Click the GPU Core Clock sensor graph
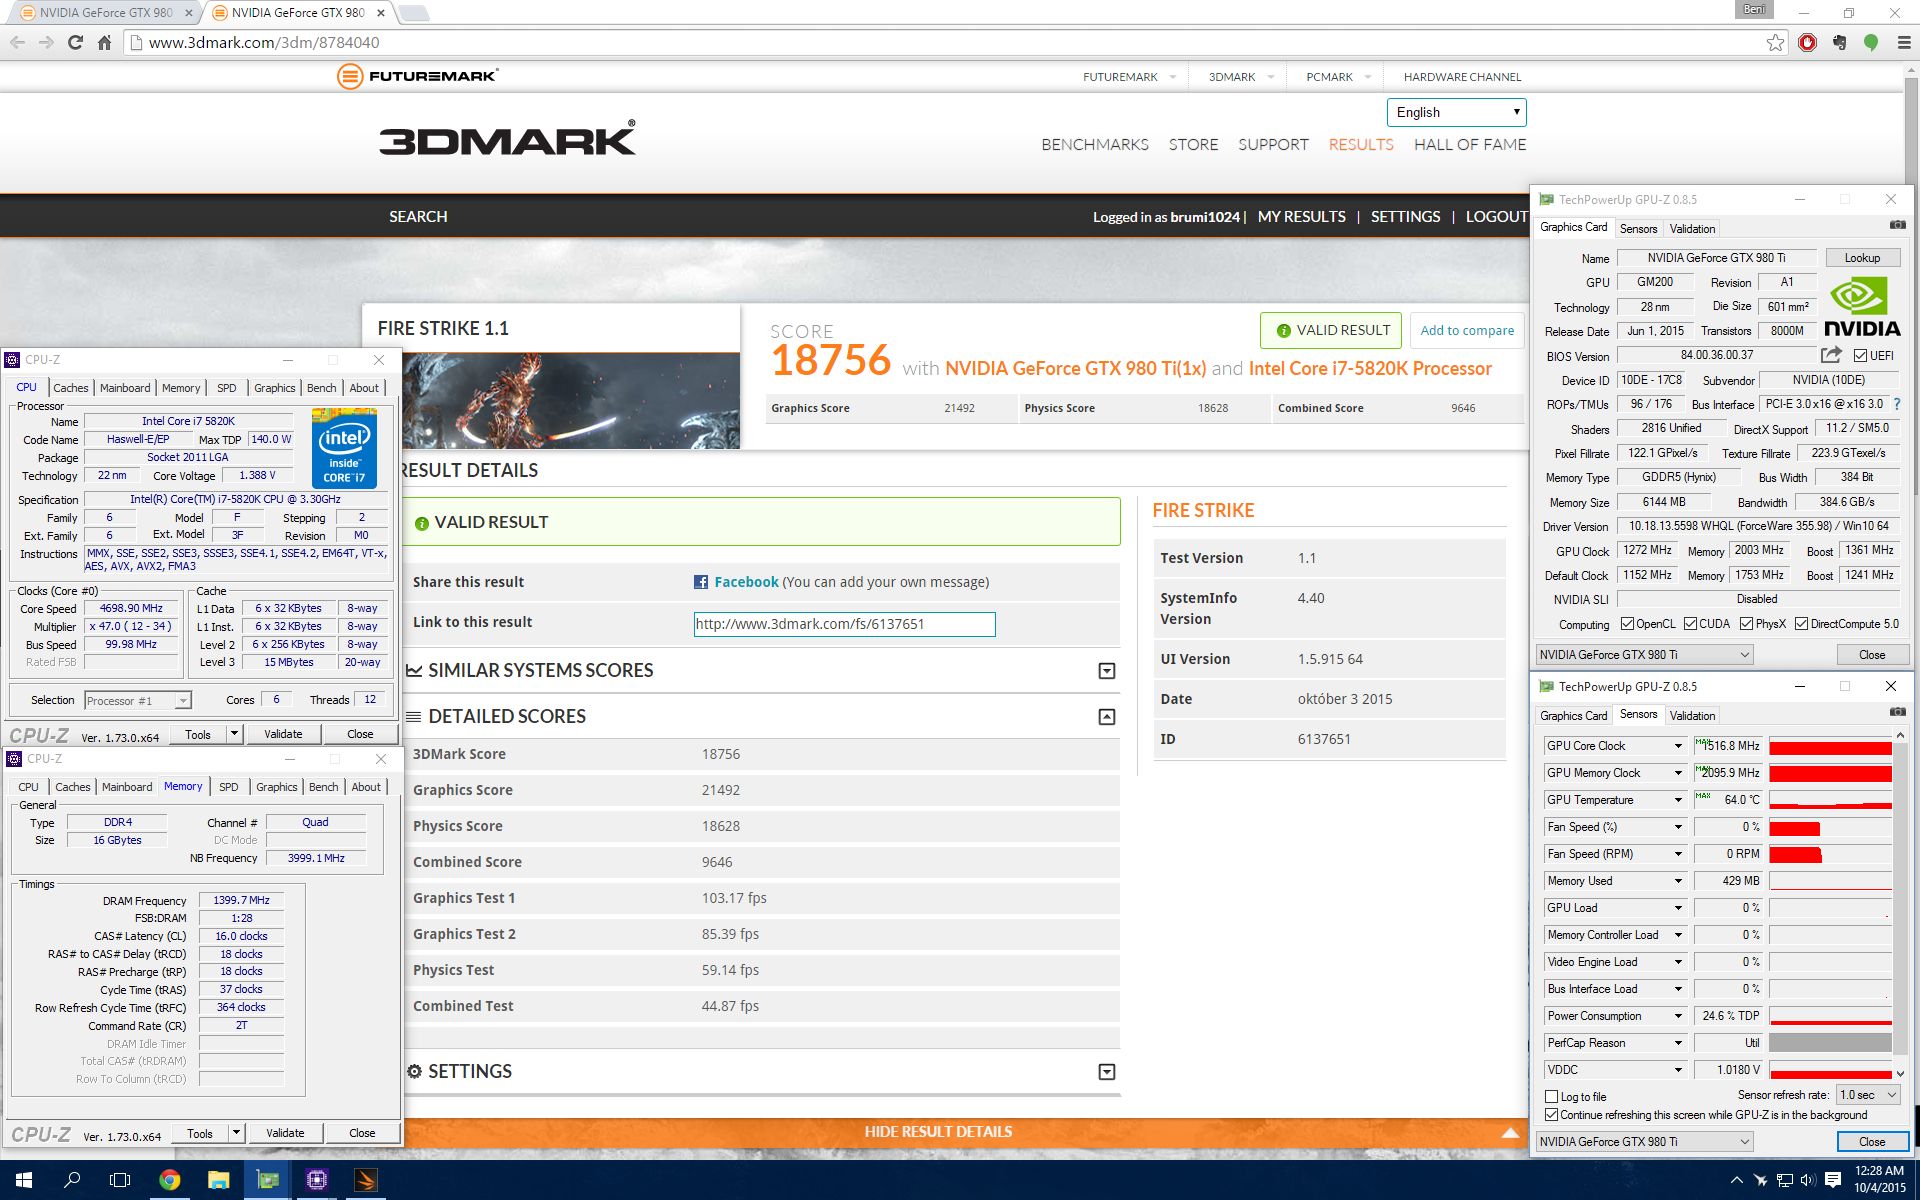Screen dimensions: 1920x1200 (x=1830, y=746)
